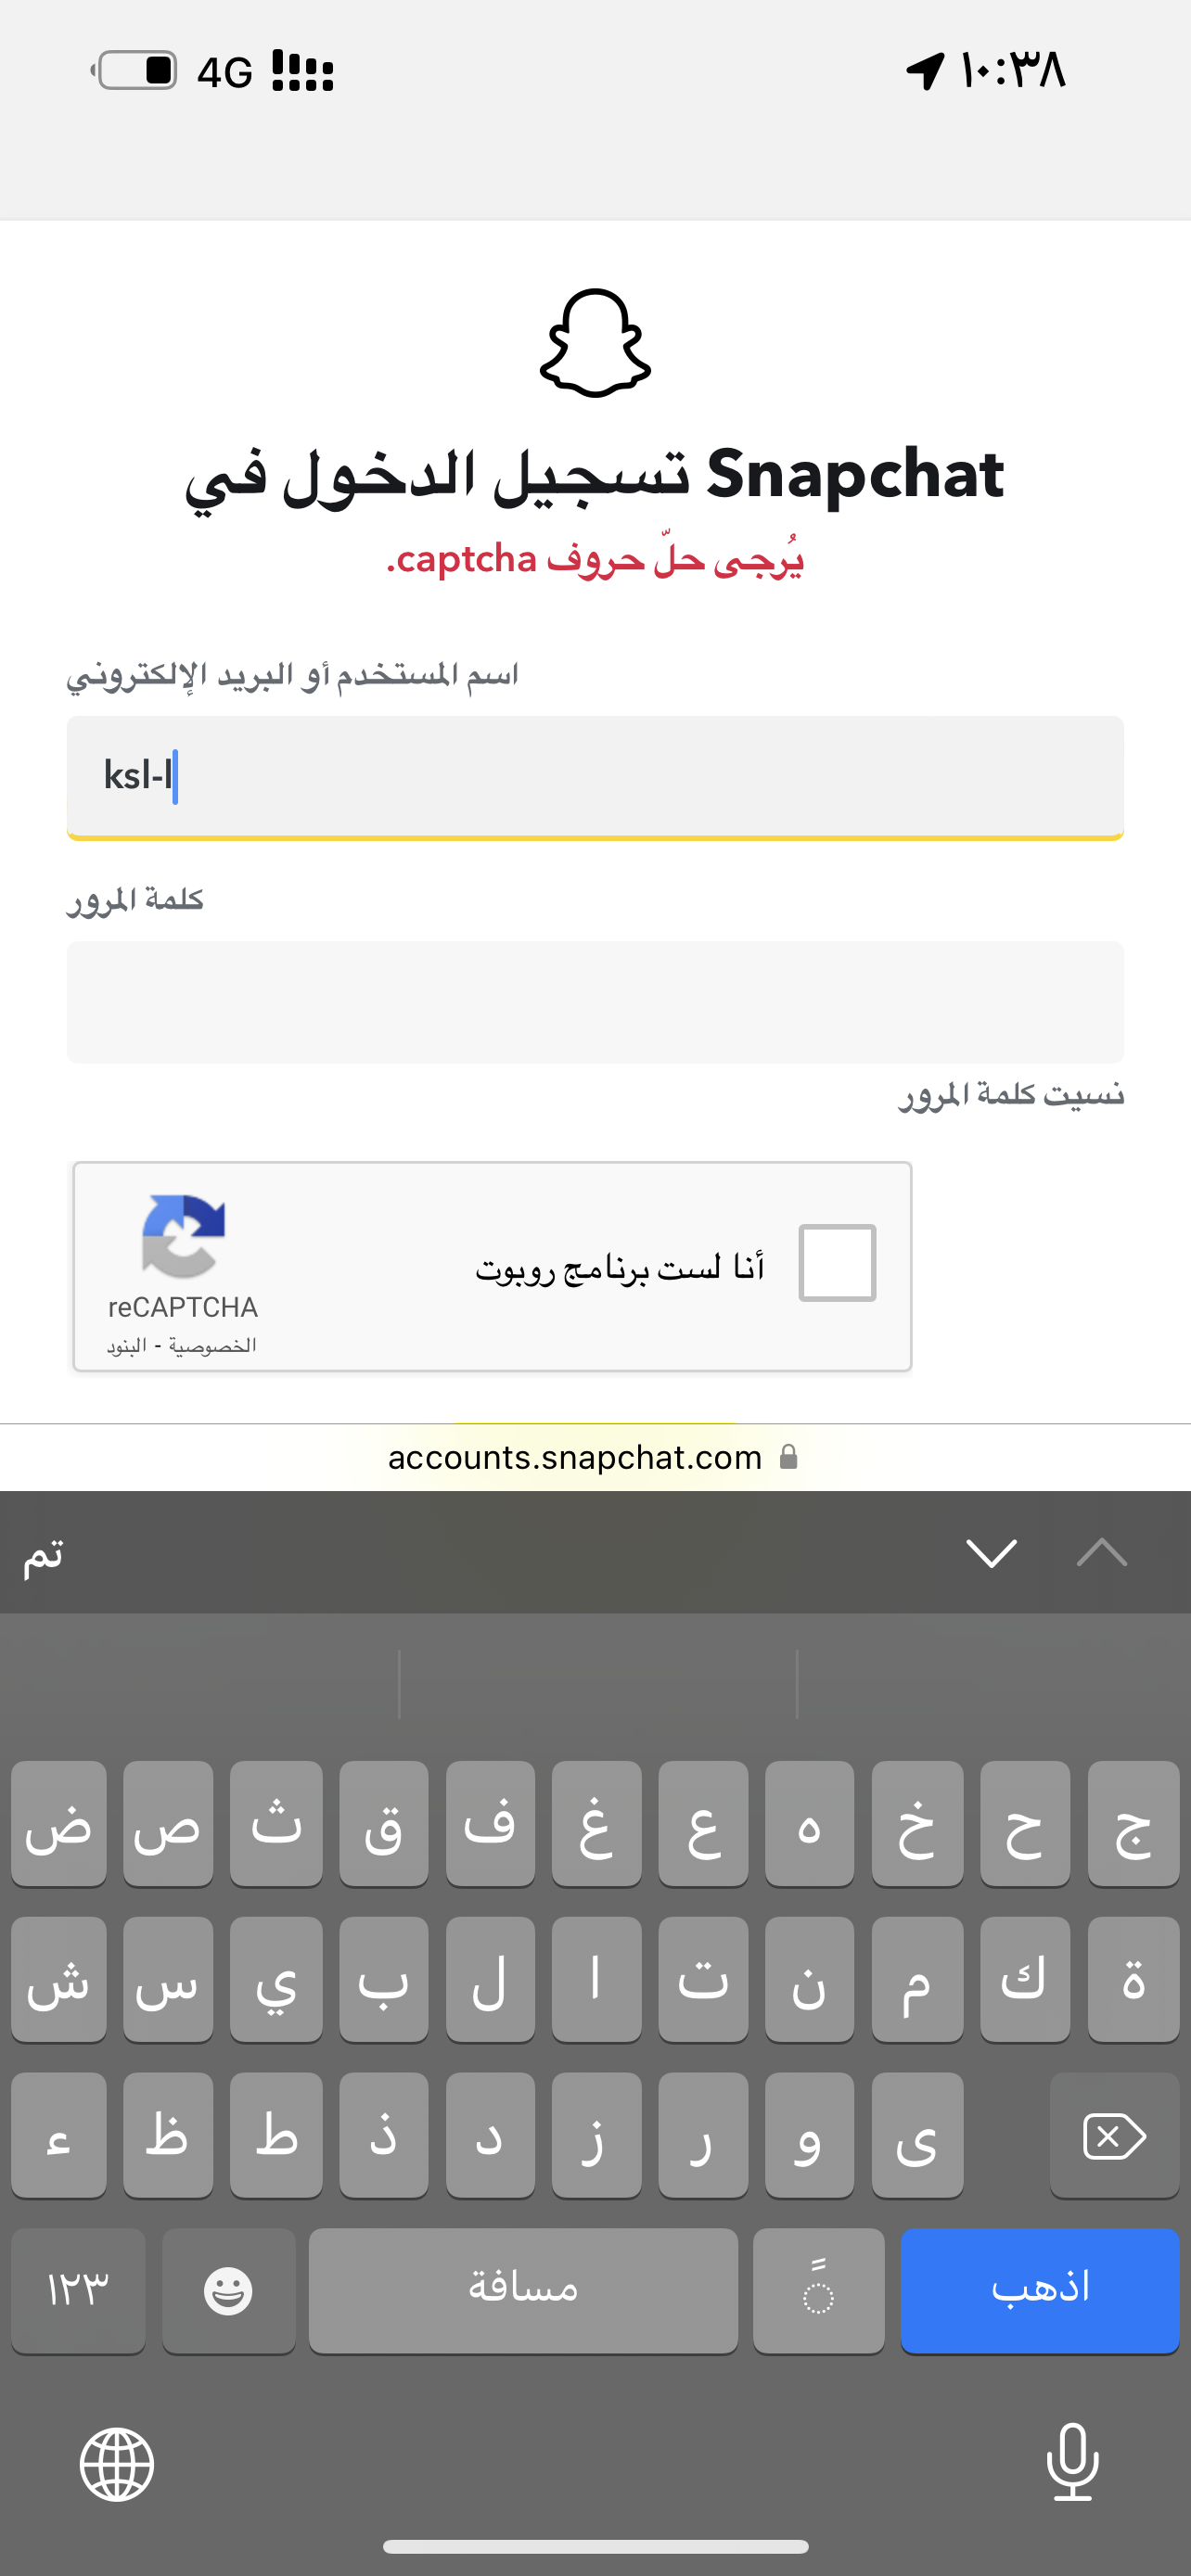
Task: Tap the backspace delete key
Action: (1114, 2135)
